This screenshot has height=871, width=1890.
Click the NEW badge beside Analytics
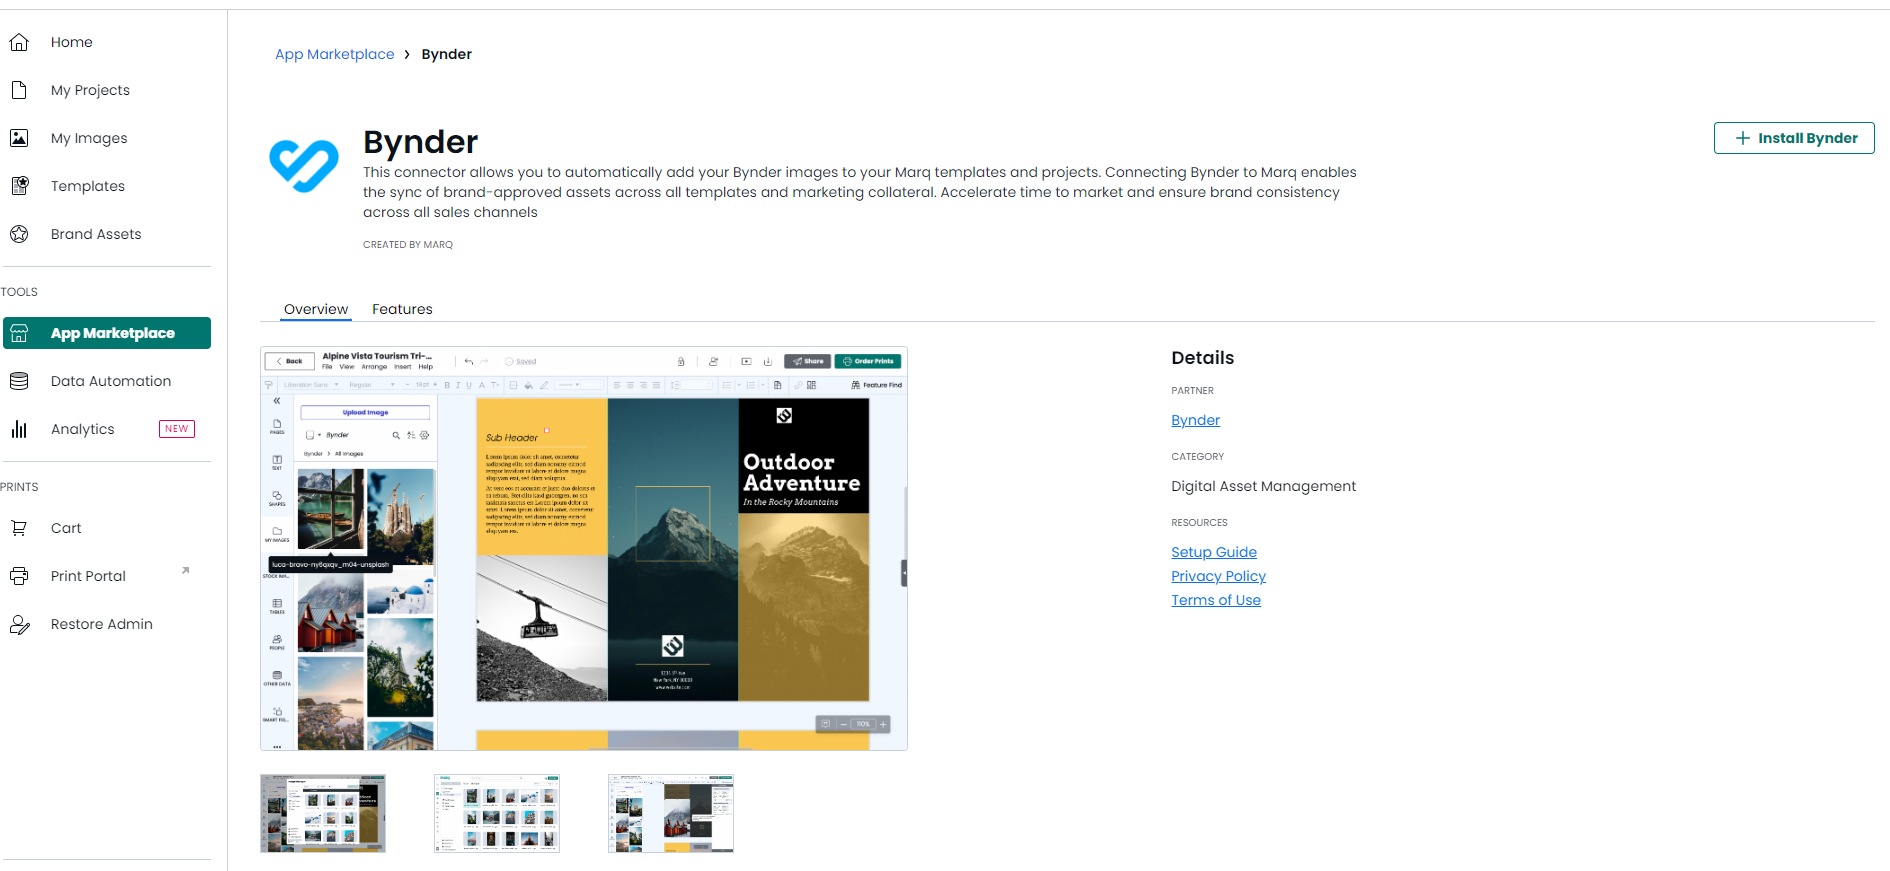[177, 429]
